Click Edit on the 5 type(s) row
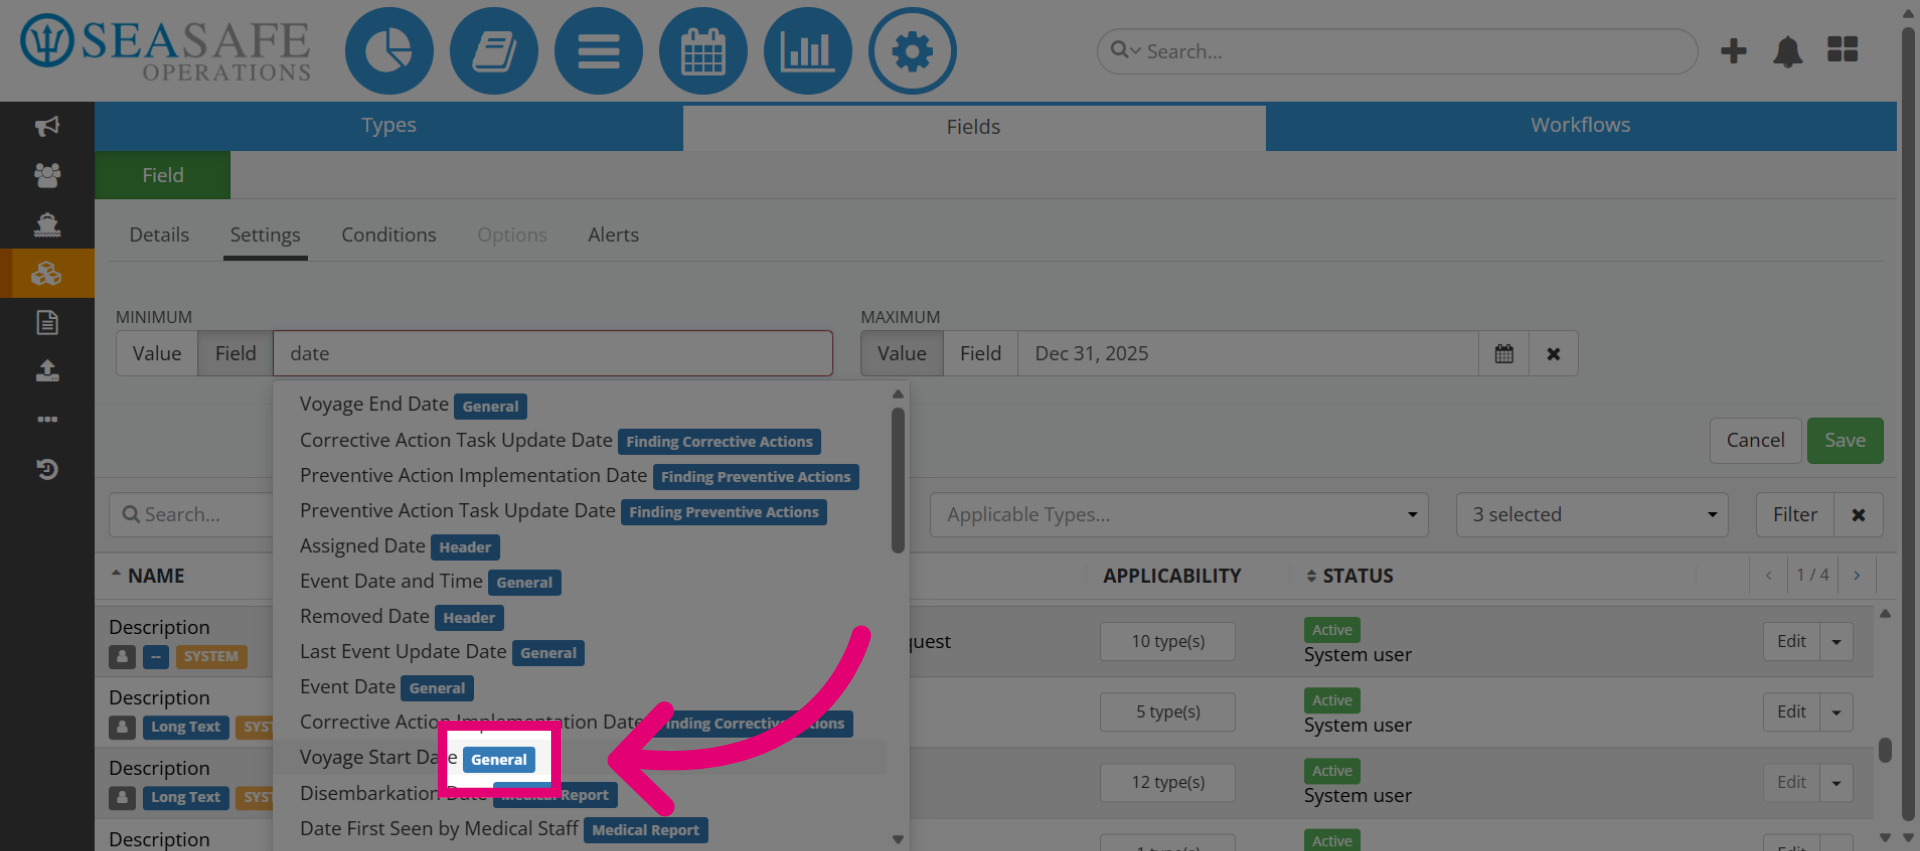The width and height of the screenshot is (1920, 851). click(1791, 712)
